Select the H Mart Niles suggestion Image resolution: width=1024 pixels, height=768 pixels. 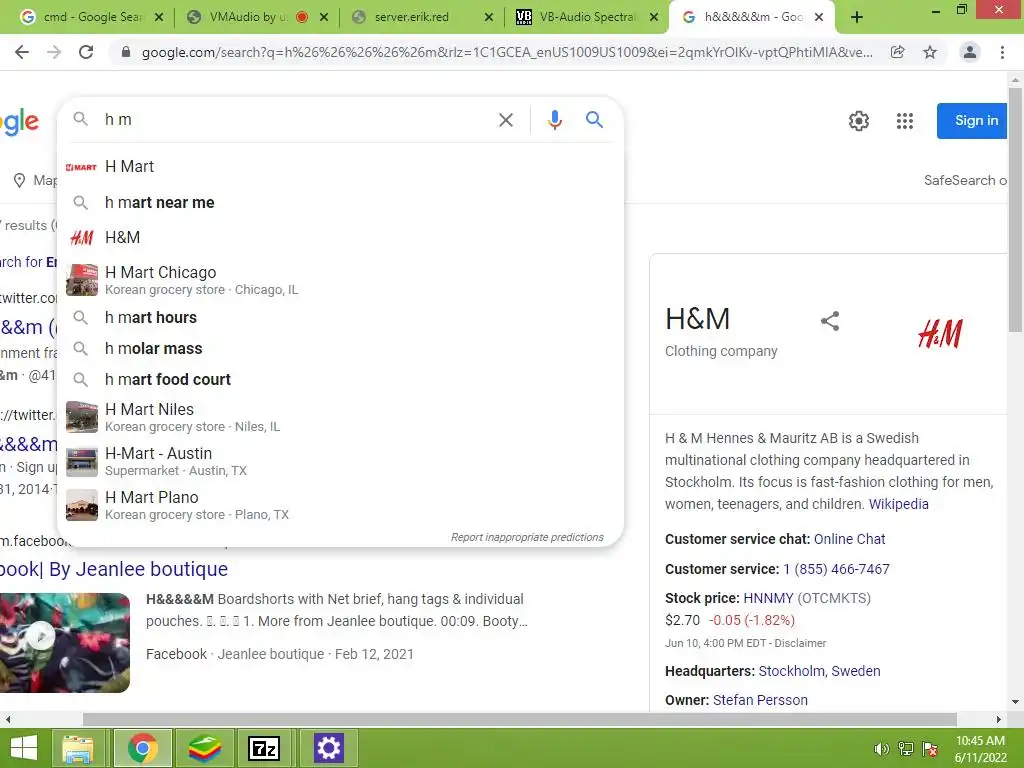pyautogui.click(x=340, y=417)
